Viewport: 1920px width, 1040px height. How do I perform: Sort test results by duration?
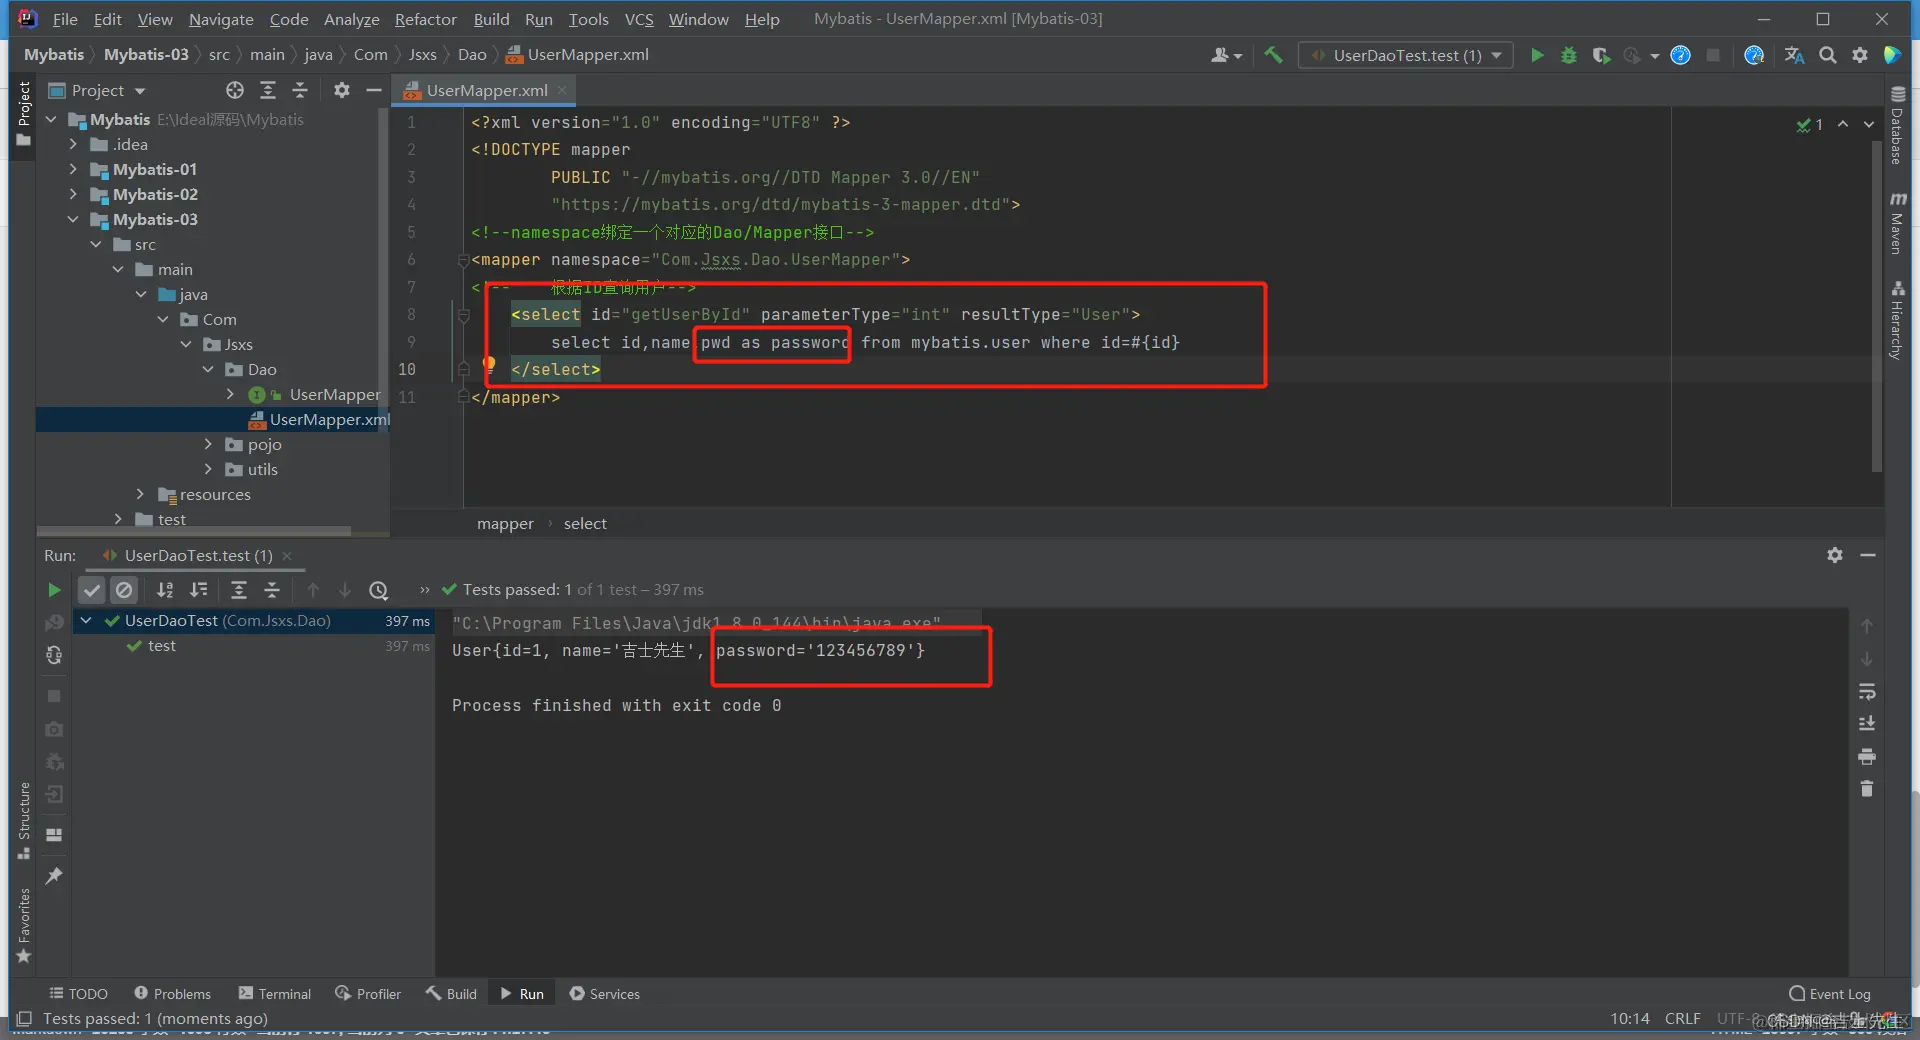(x=199, y=590)
